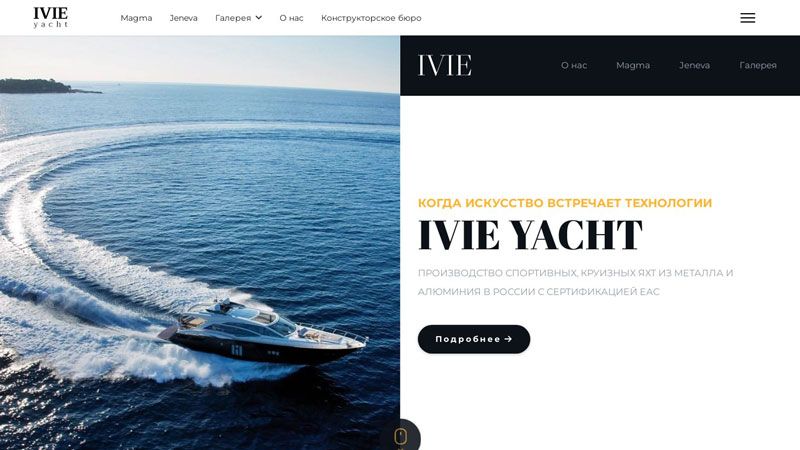This screenshot has height=450, width=800.
Task: Click the orange tagline text
Action: [x=565, y=203]
